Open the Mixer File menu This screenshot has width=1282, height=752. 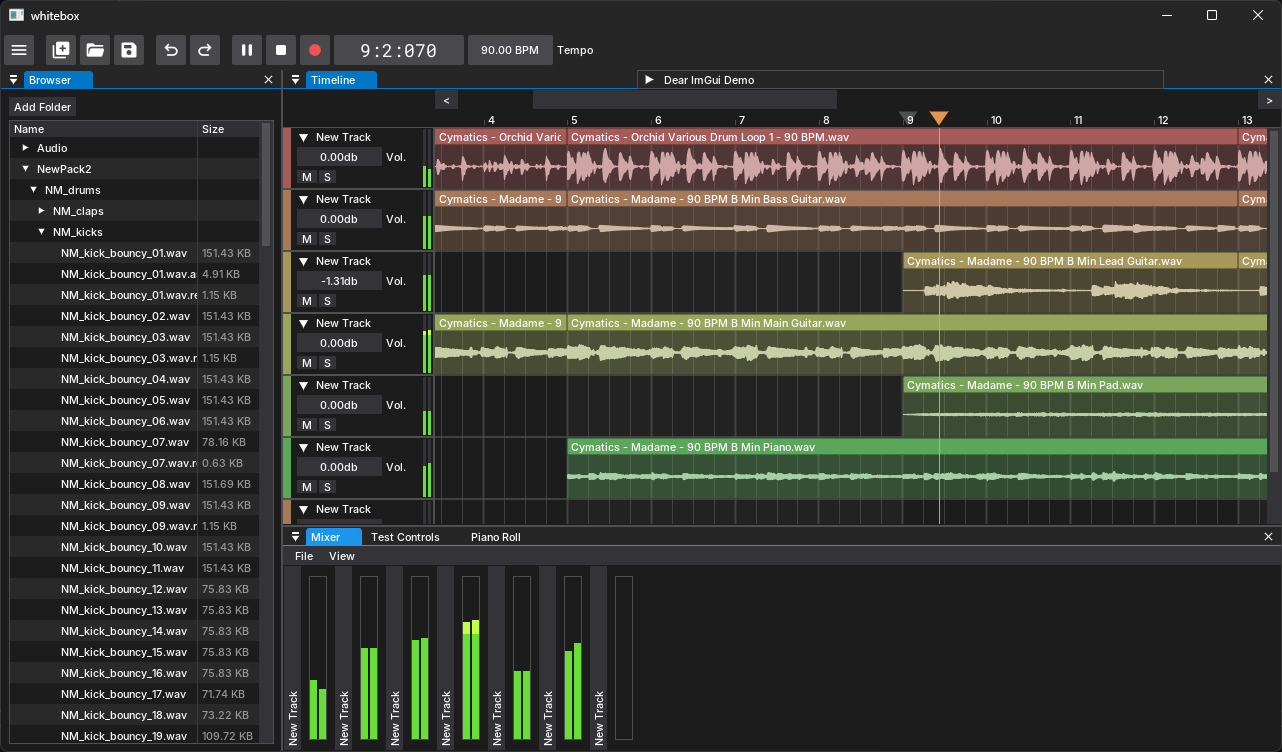click(304, 556)
